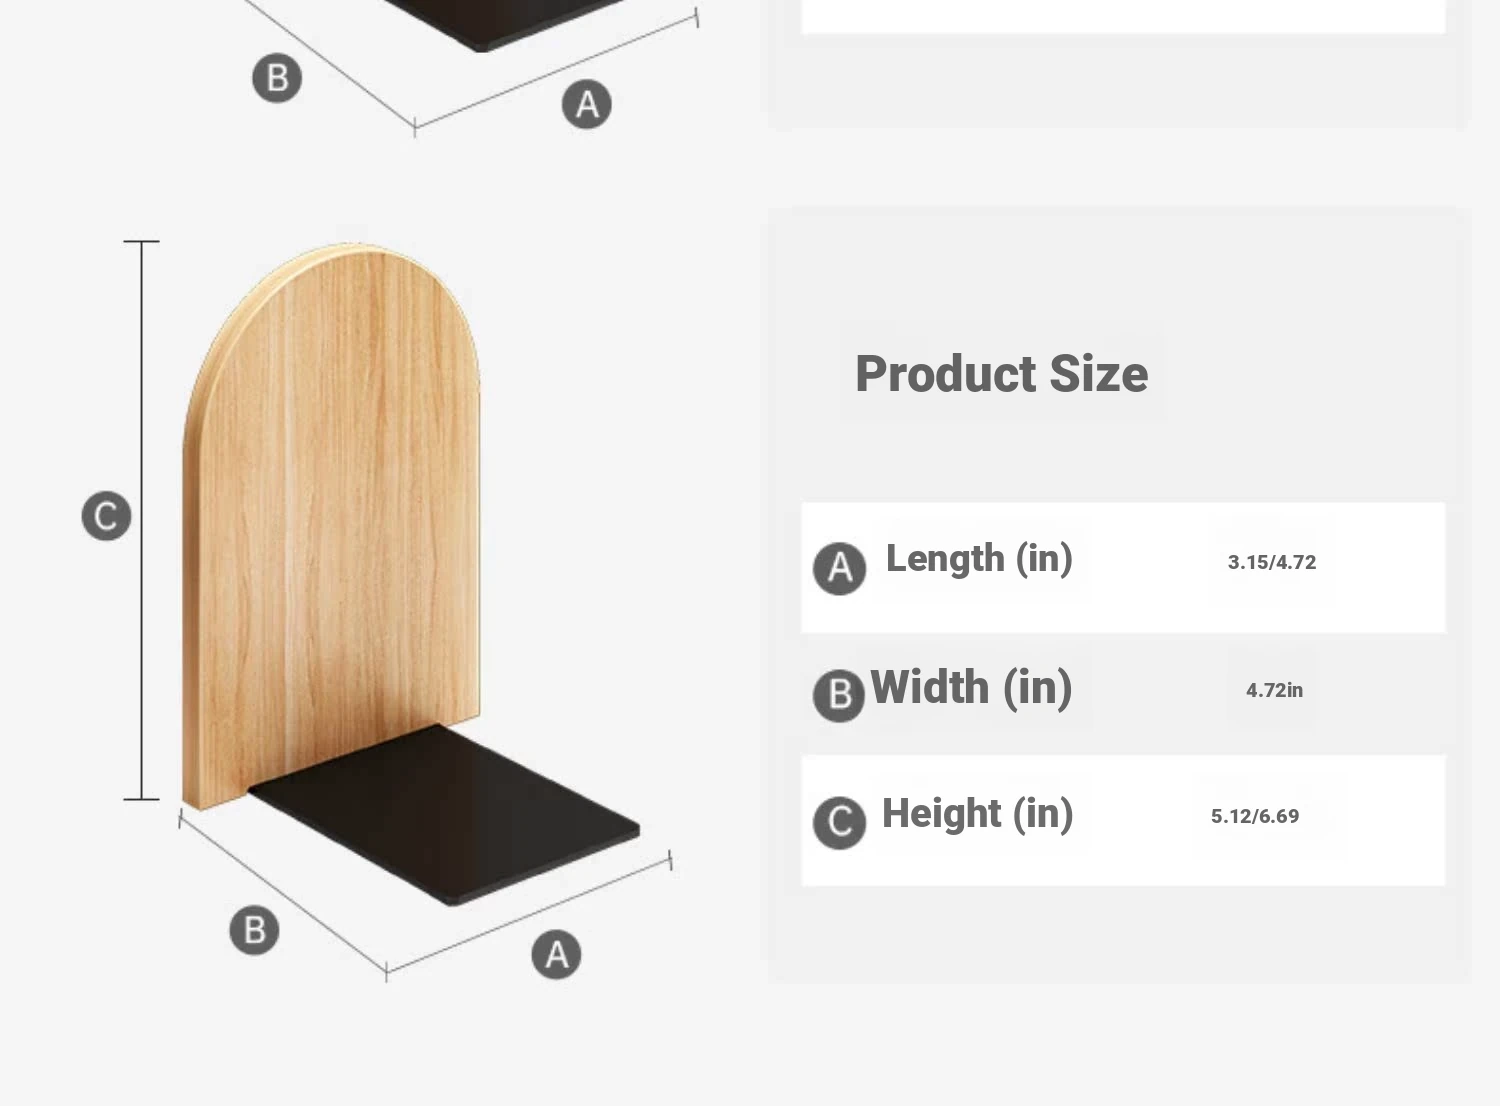
Task: Click the black base plate in the cropped upper diagram
Action: pos(500,25)
